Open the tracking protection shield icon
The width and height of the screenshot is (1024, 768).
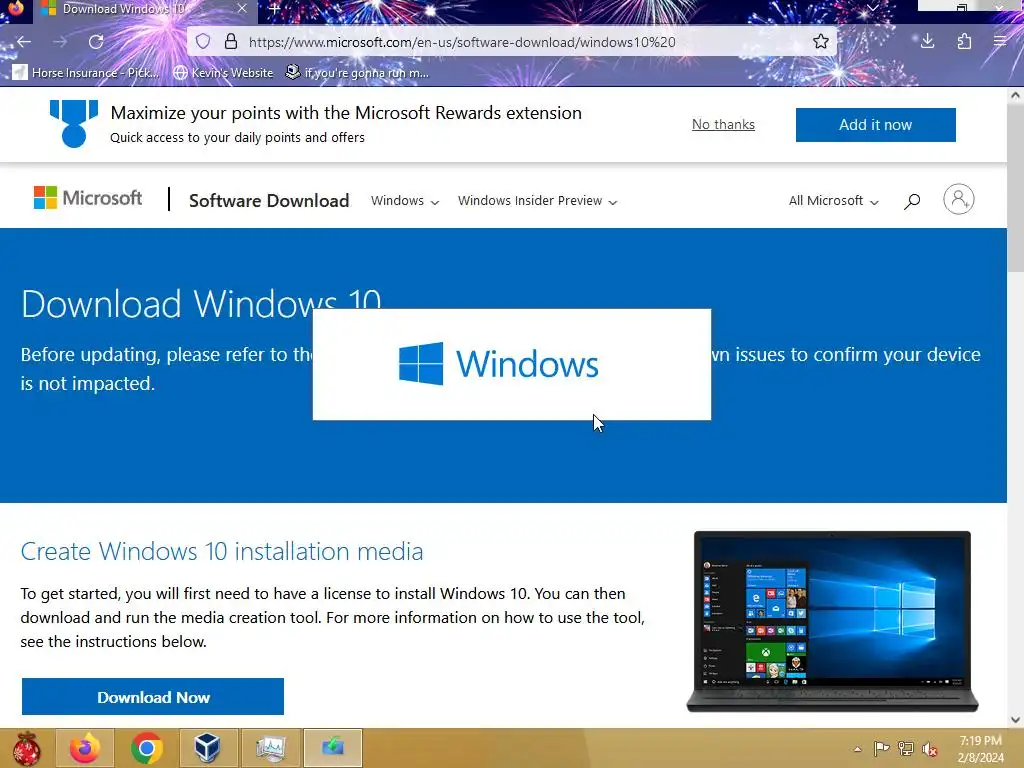point(203,42)
